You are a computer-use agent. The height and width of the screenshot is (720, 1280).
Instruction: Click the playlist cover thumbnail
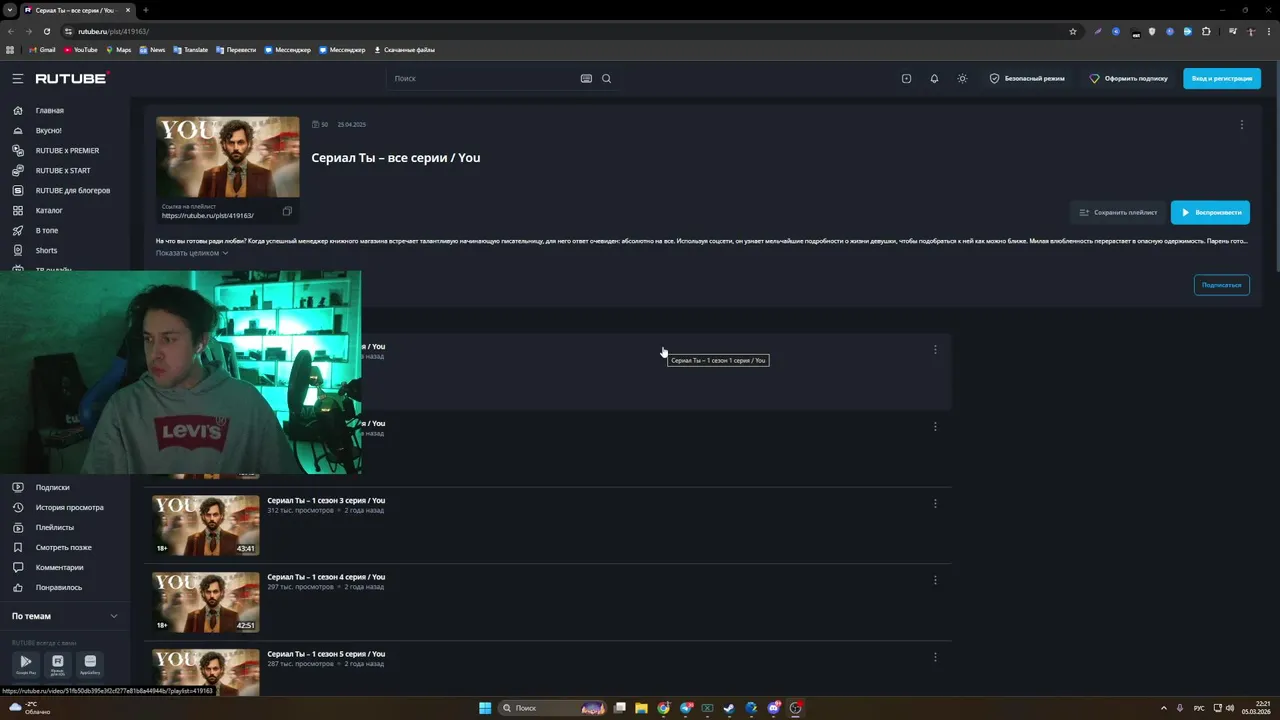coord(227,157)
